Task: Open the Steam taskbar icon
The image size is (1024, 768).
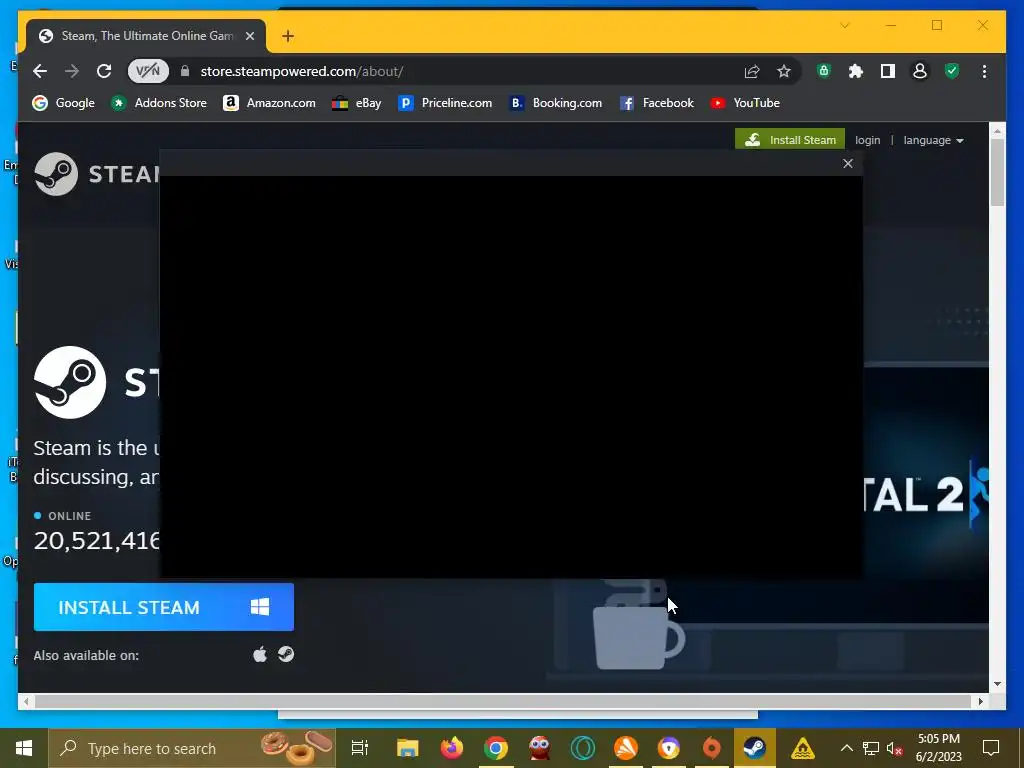Action: click(x=754, y=748)
